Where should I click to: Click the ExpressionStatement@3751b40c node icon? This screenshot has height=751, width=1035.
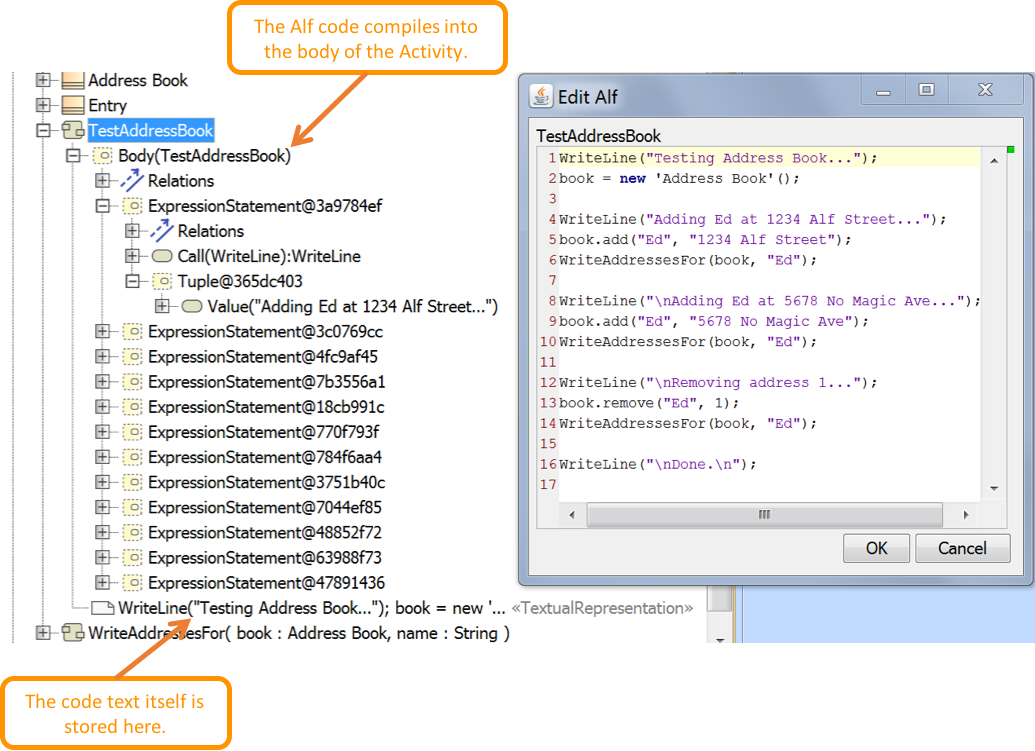pyautogui.click(x=132, y=482)
